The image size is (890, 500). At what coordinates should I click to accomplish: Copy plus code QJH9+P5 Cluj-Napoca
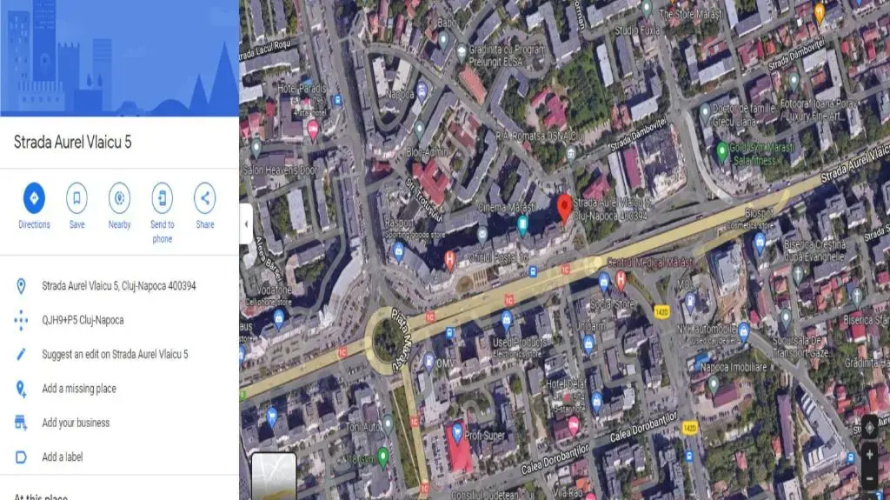pos(83,320)
